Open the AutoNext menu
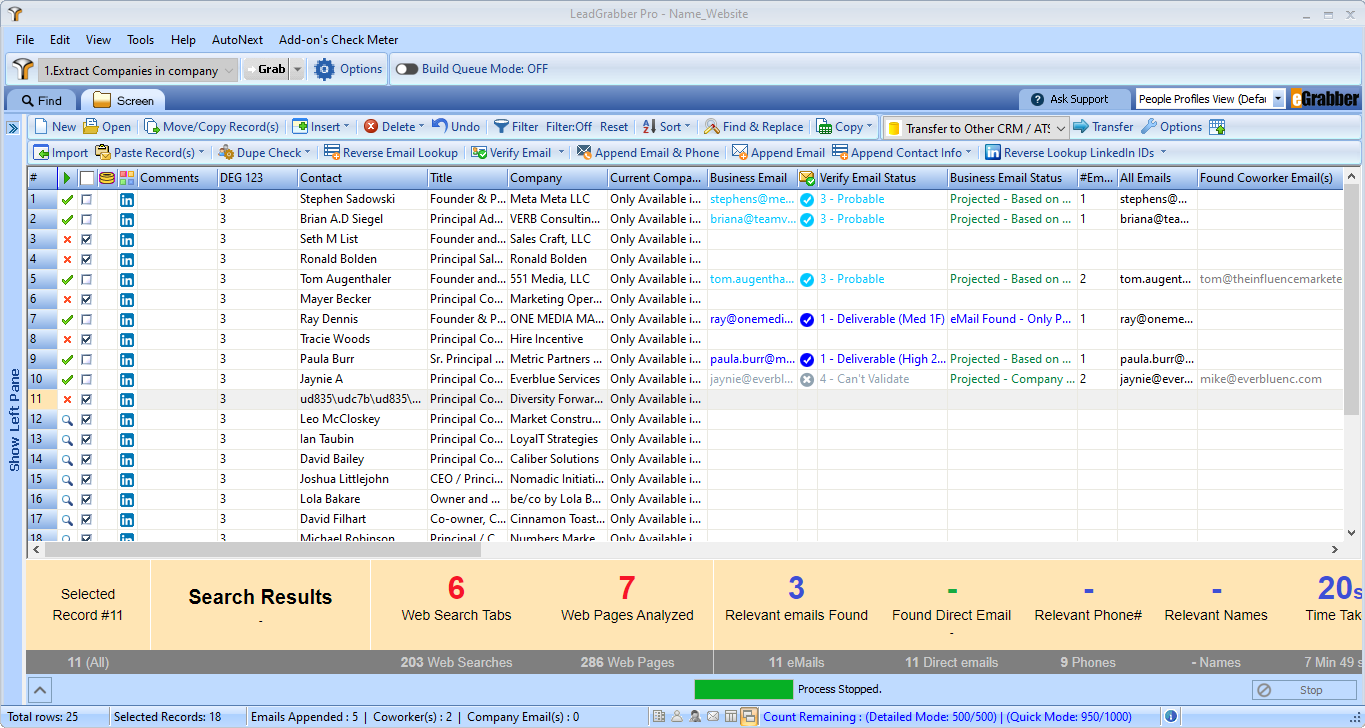This screenshot has width=1365, height=728. (x=237, y=40)
